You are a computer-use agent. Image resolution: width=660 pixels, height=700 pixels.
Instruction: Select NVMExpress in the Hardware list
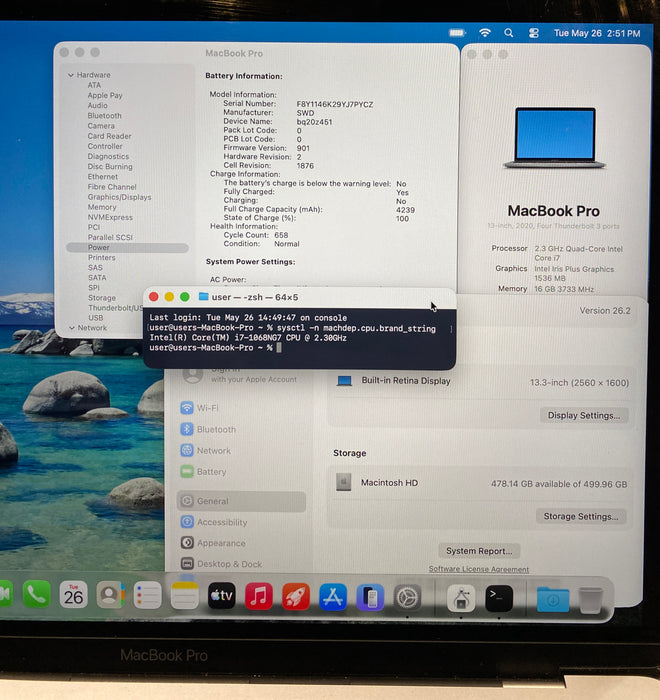click(110, 217)
